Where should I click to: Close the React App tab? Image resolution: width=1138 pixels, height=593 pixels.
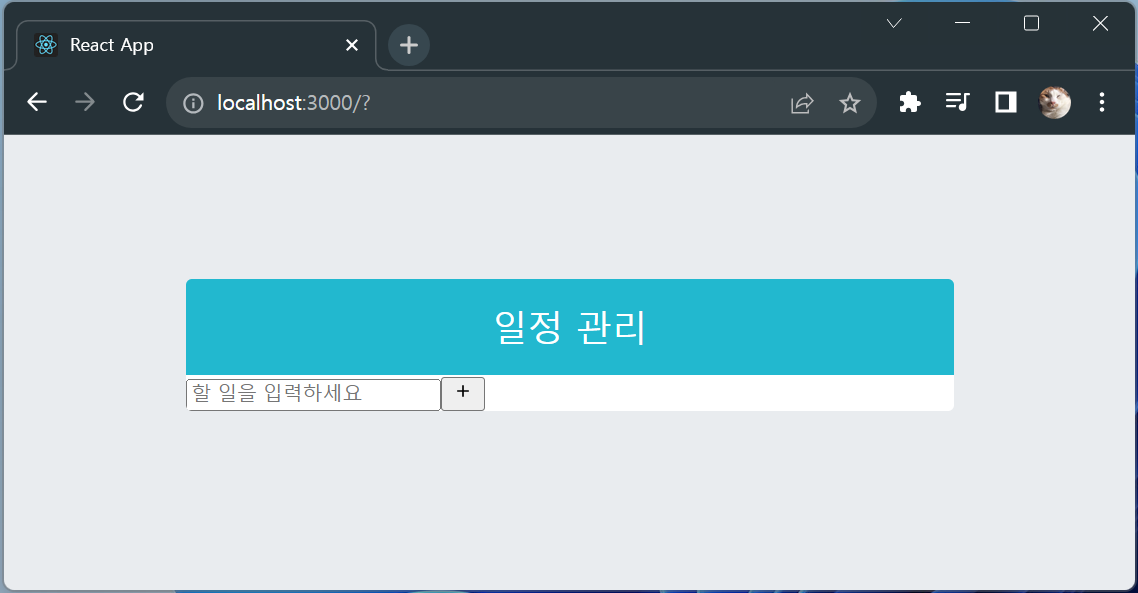[352, 45]
